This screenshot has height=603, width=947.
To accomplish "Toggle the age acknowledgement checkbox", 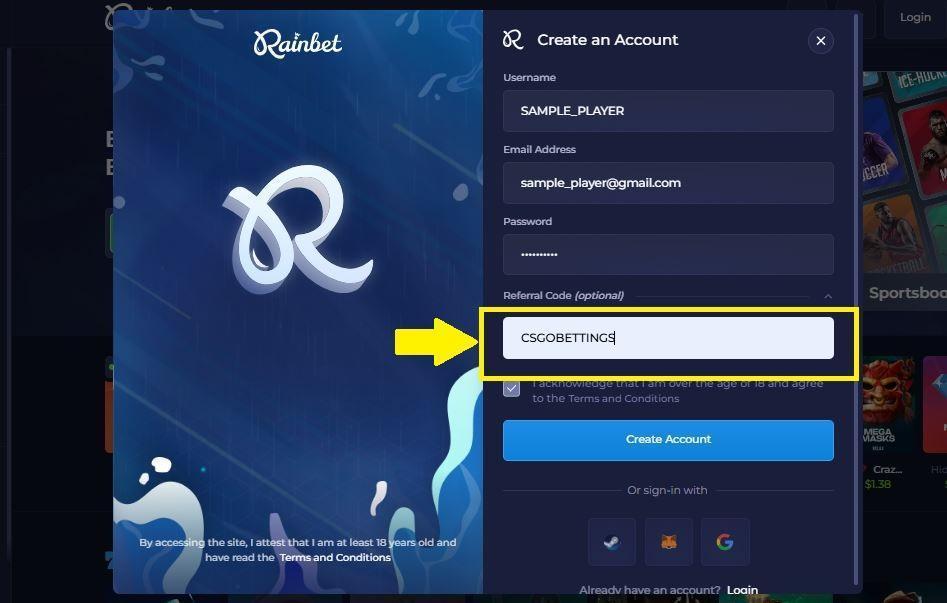I will pyautogui.click(x=512, y=389).
